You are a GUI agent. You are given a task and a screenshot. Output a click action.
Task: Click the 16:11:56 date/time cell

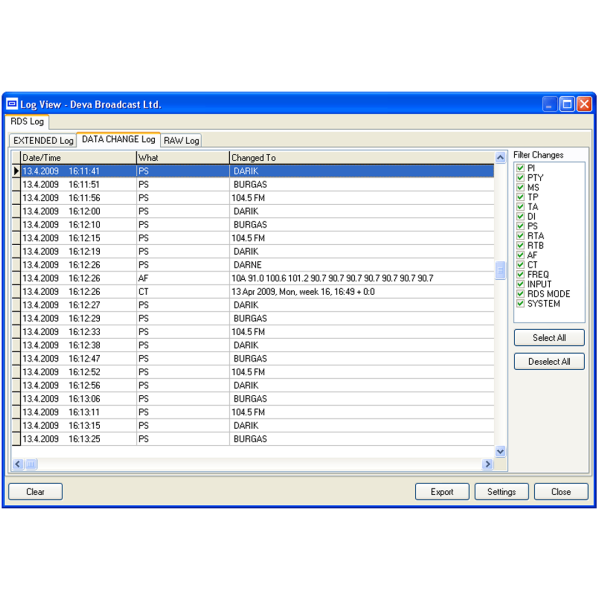78,198
